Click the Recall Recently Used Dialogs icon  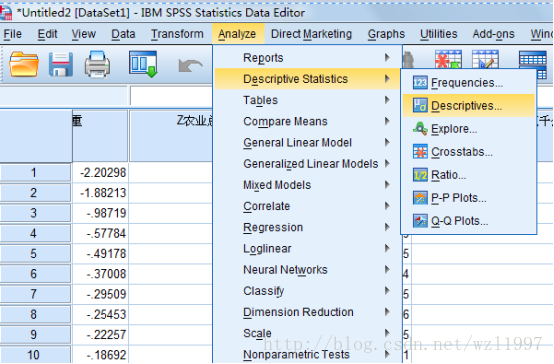click(x=143, y=64)
